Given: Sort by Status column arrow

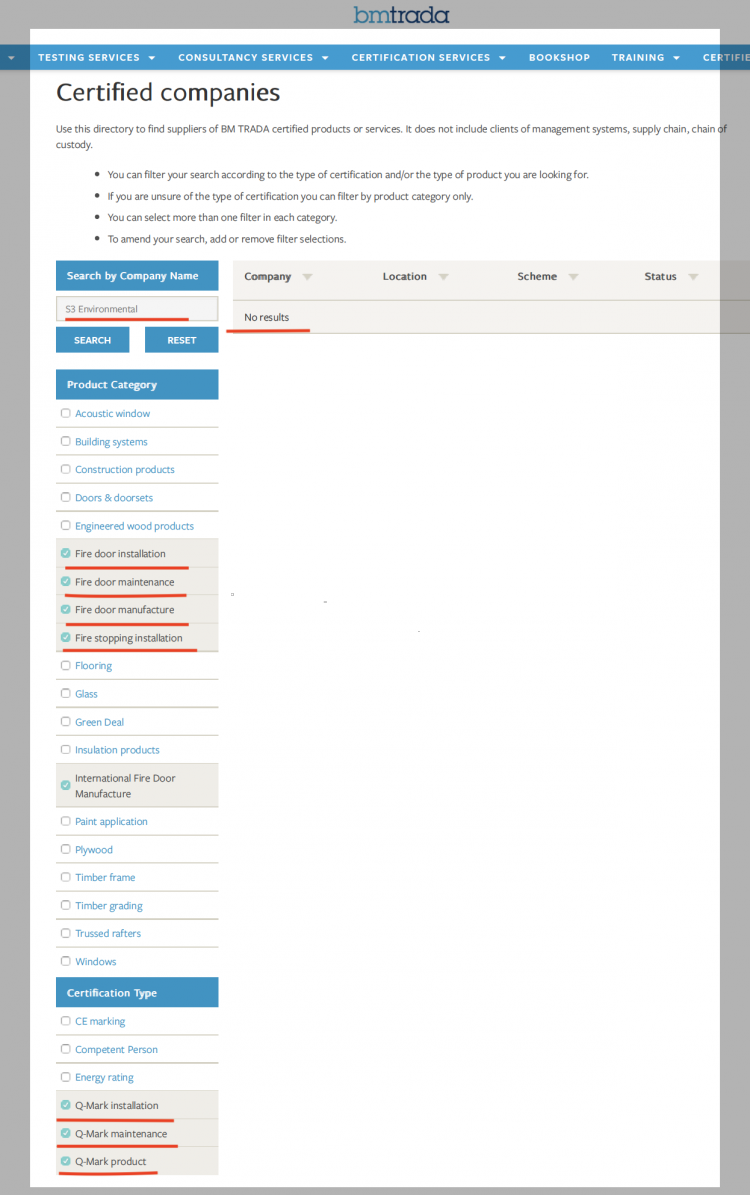Looking at the screenshot, I should (693, 277).
